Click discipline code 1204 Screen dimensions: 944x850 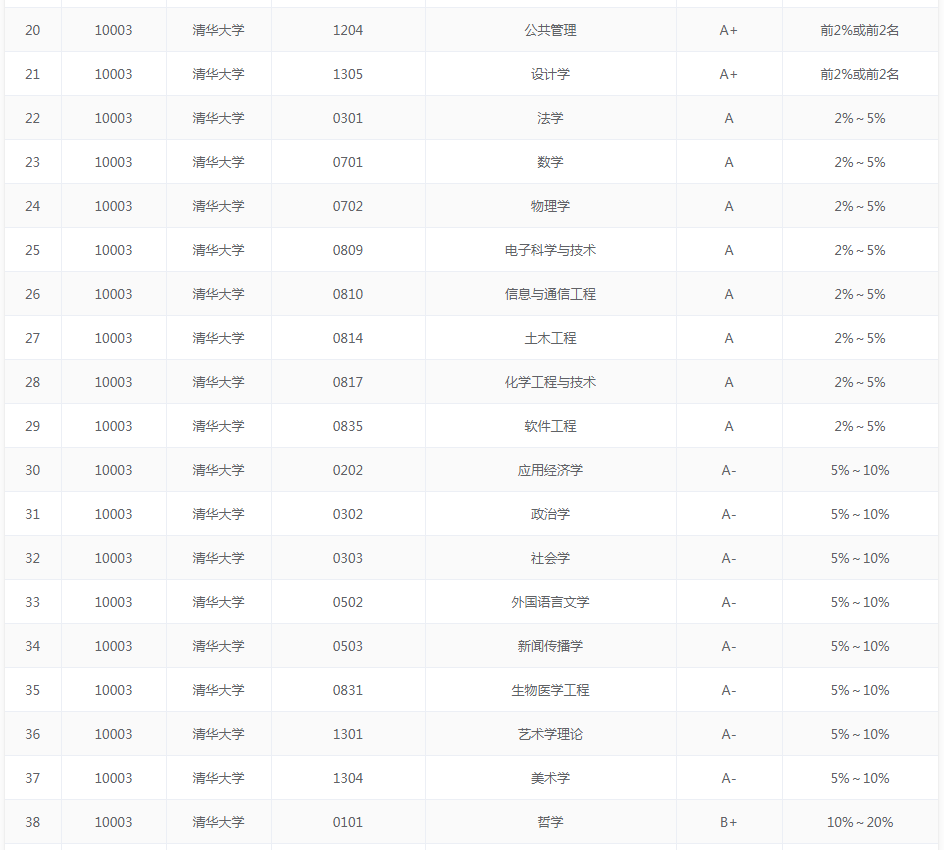point(348,30)
